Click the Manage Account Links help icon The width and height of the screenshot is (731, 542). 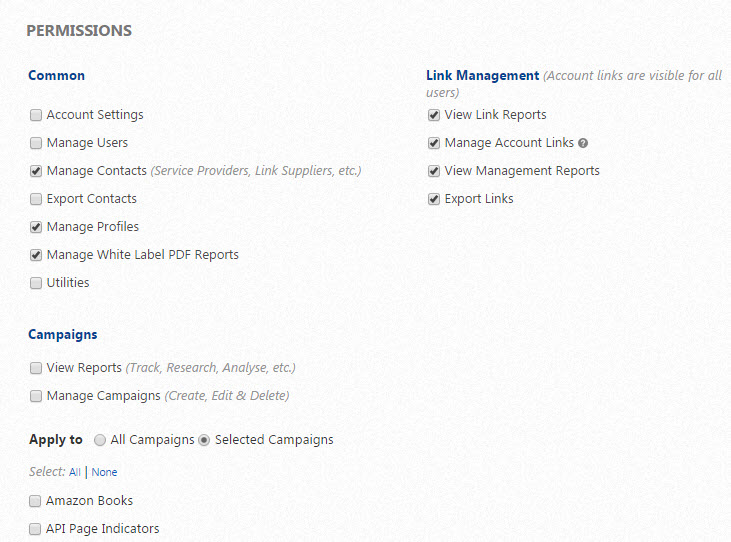point(583,143)
